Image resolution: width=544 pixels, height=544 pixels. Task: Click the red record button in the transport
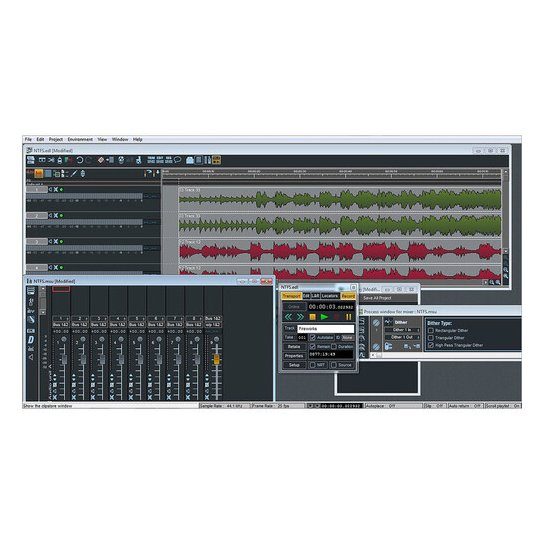(337, 317)
